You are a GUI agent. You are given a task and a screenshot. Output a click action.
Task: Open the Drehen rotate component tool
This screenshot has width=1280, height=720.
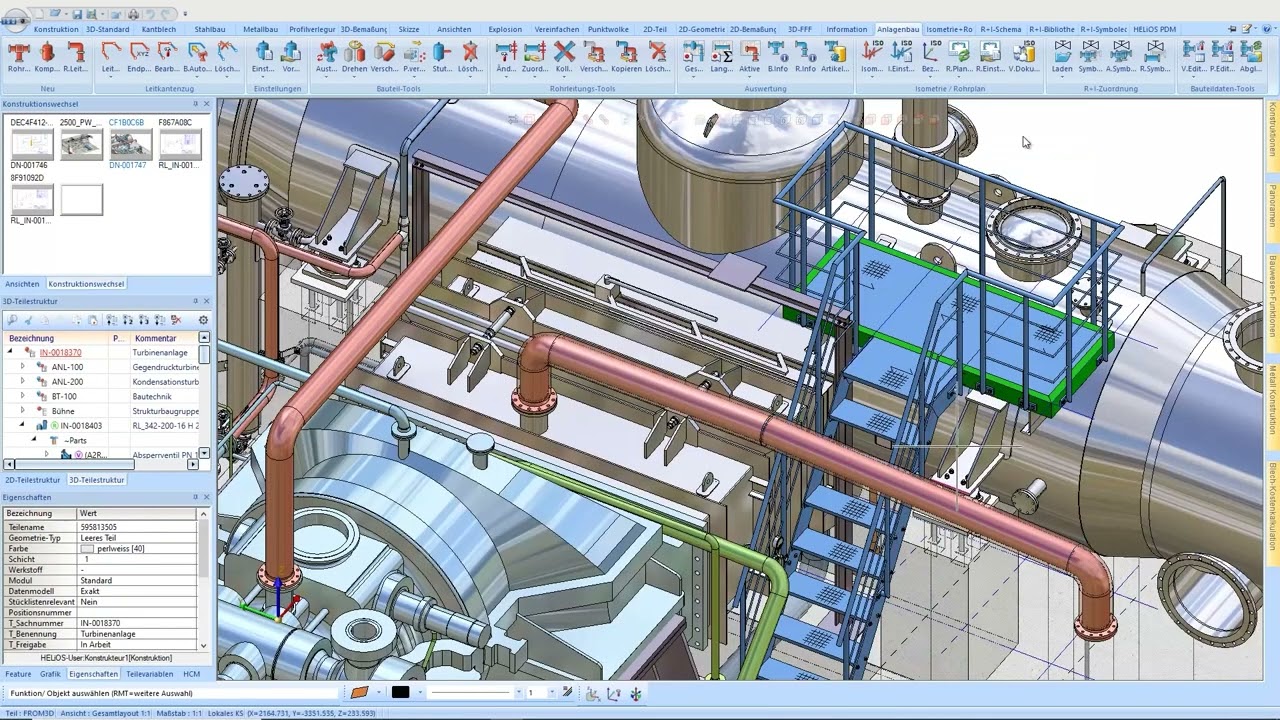[x=355, y=57]
